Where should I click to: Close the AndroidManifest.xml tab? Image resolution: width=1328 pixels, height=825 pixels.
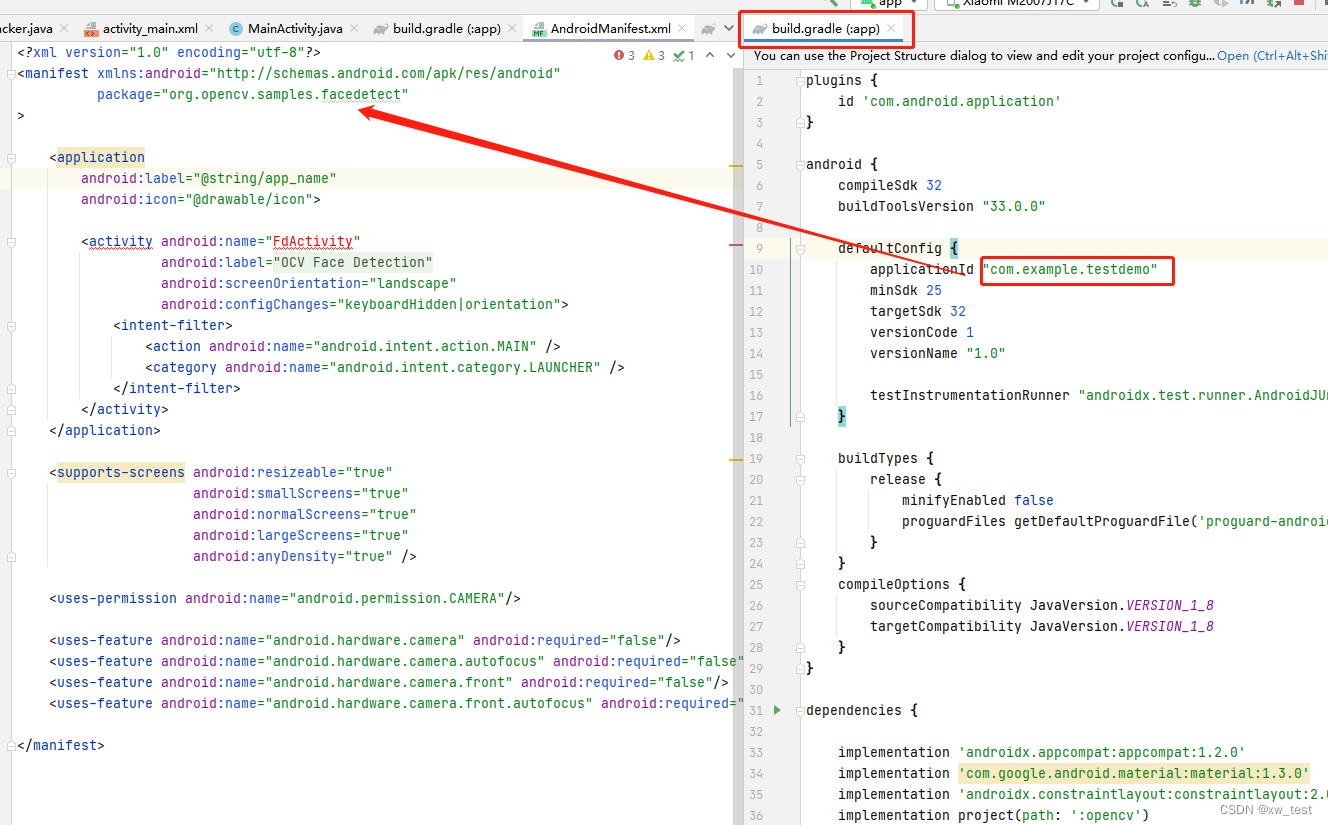tap(684, 29)
